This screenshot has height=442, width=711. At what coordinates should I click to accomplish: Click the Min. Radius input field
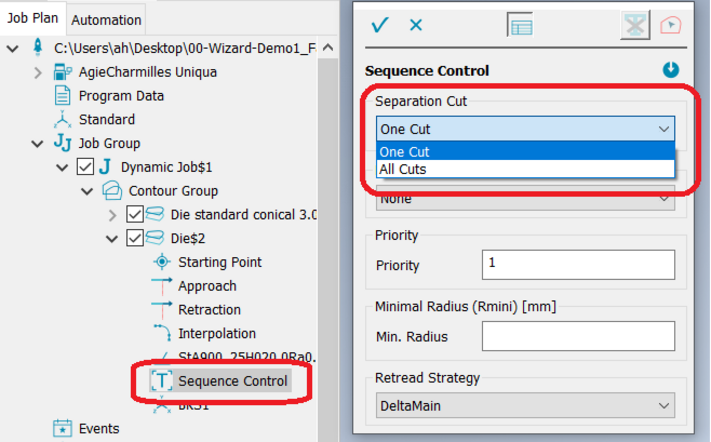click(x=578, y=336)
